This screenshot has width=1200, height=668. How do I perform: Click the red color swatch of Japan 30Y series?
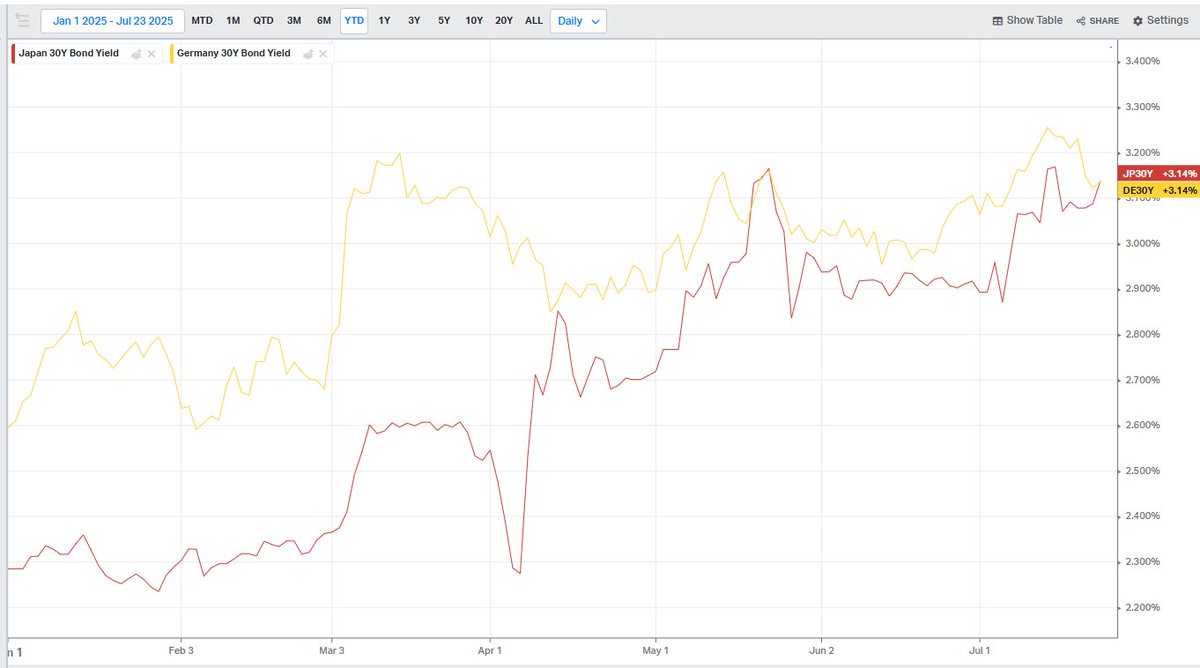pyautogui.click(x=13, y=53)
